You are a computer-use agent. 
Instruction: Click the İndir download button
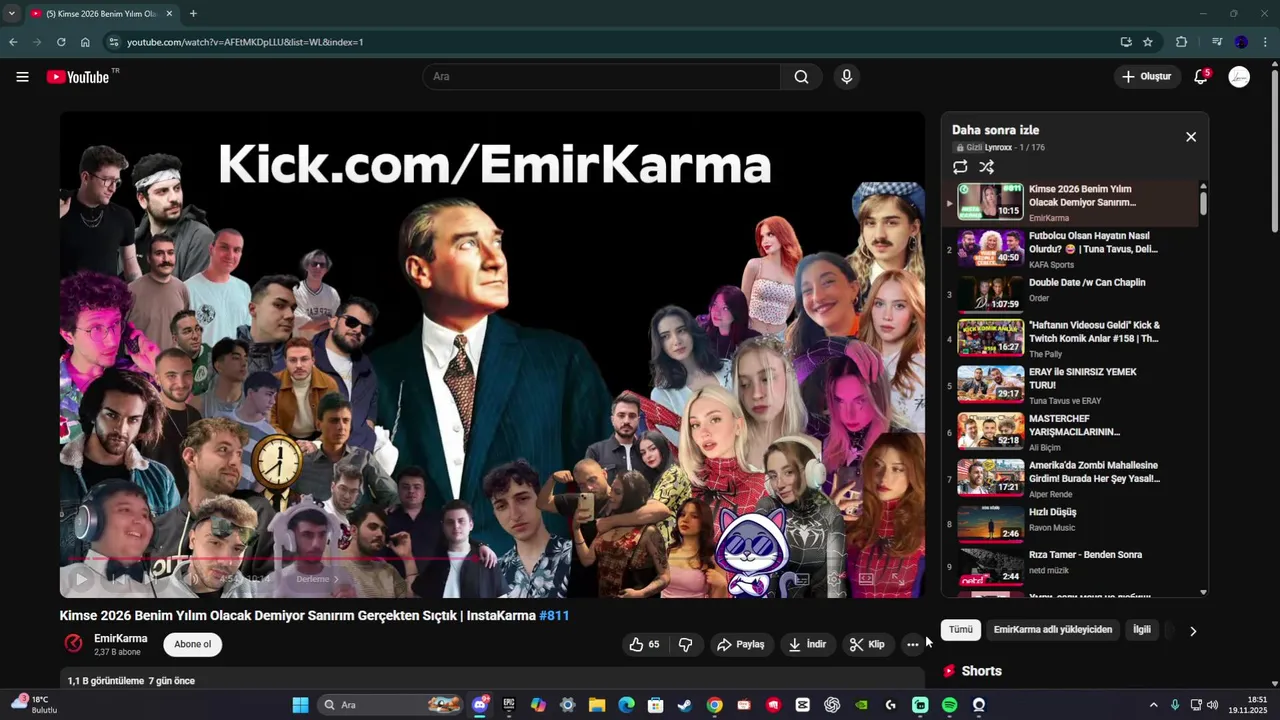point(808,645)
